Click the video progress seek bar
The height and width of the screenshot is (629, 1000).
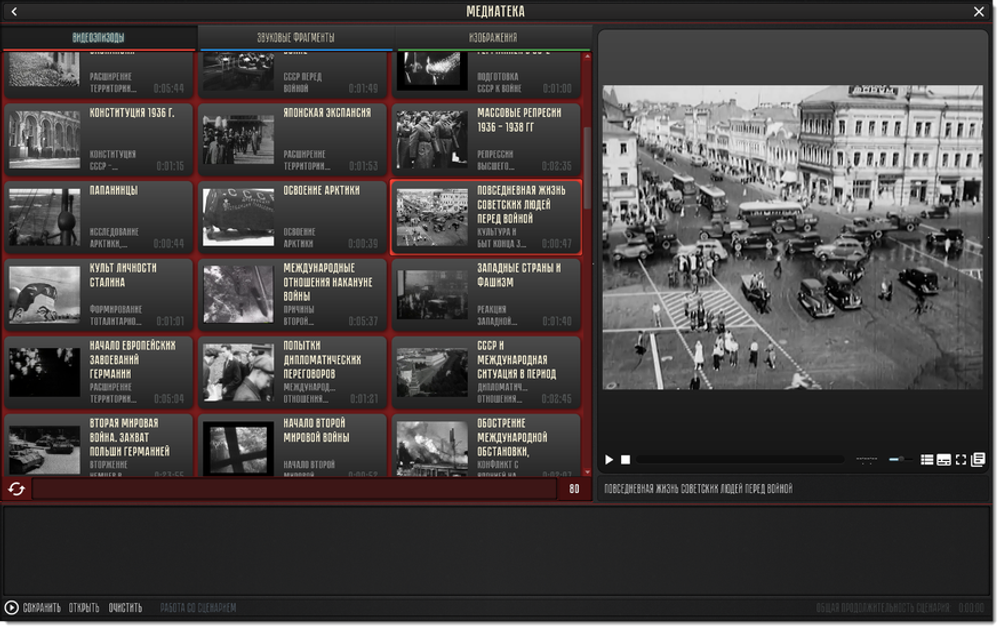coord(740,460)
